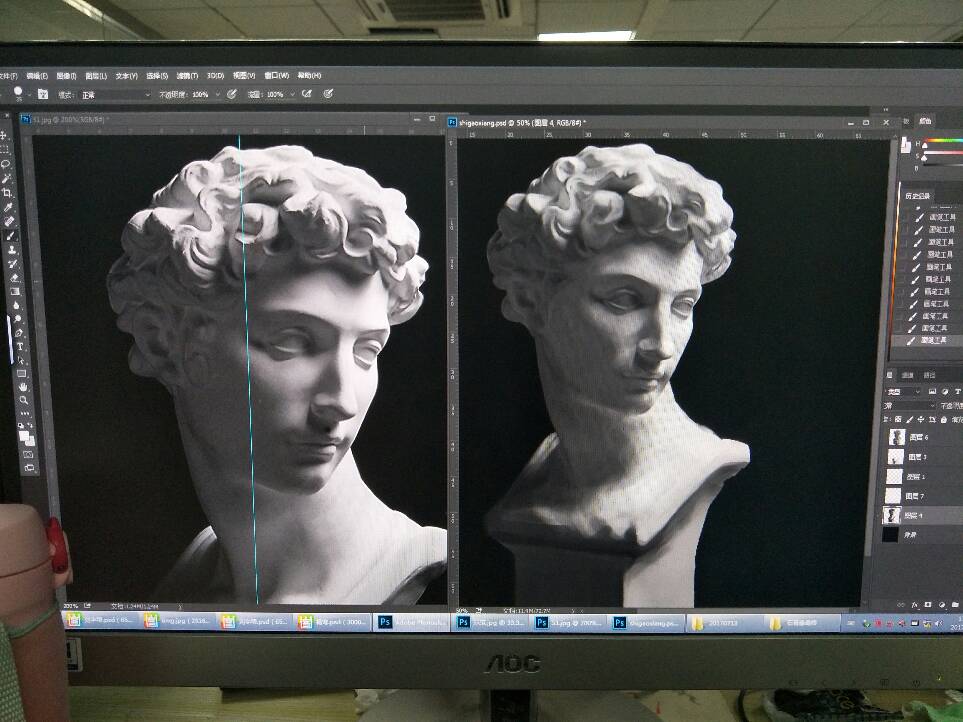Select the Move tool

pos(4,135)
